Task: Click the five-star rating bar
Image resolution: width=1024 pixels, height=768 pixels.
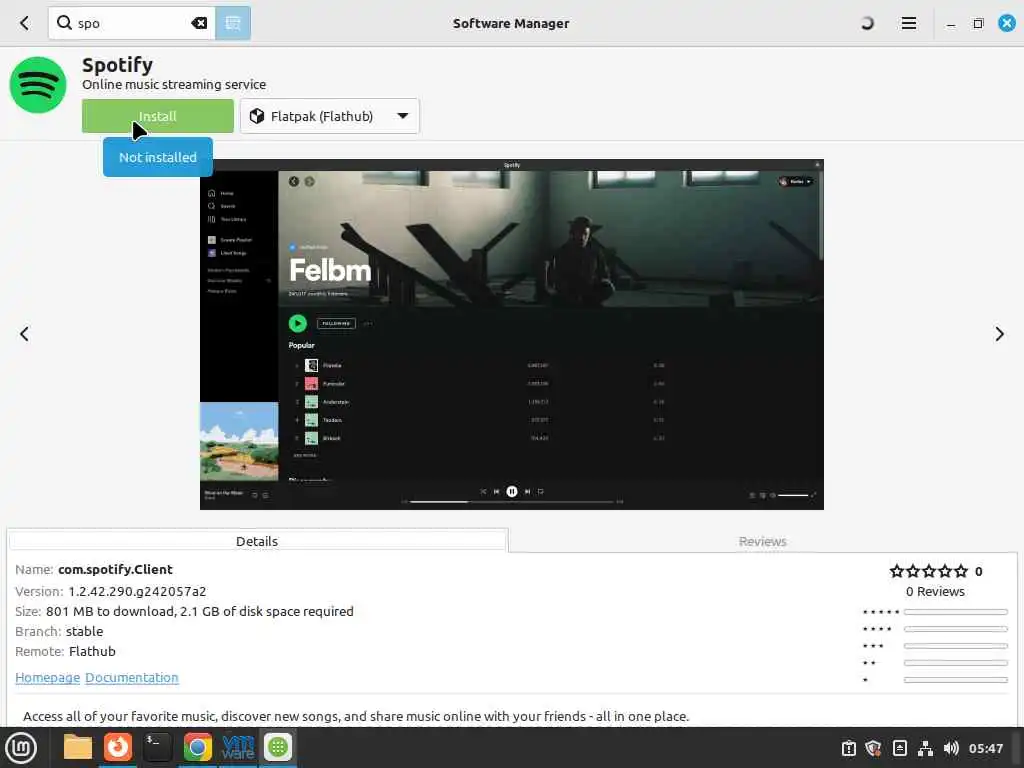Action: point(955,612)
